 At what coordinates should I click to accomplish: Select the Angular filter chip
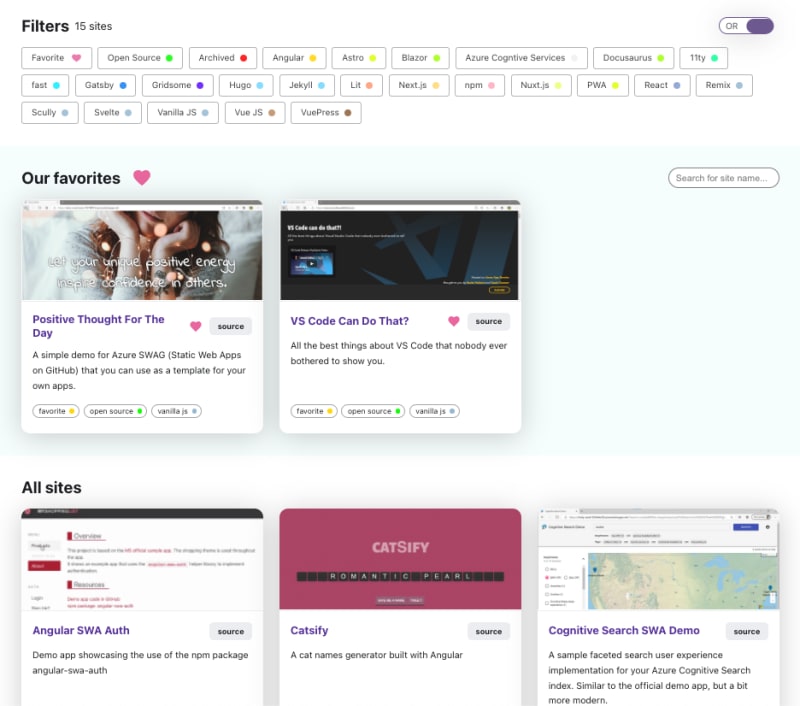point(294,58)
